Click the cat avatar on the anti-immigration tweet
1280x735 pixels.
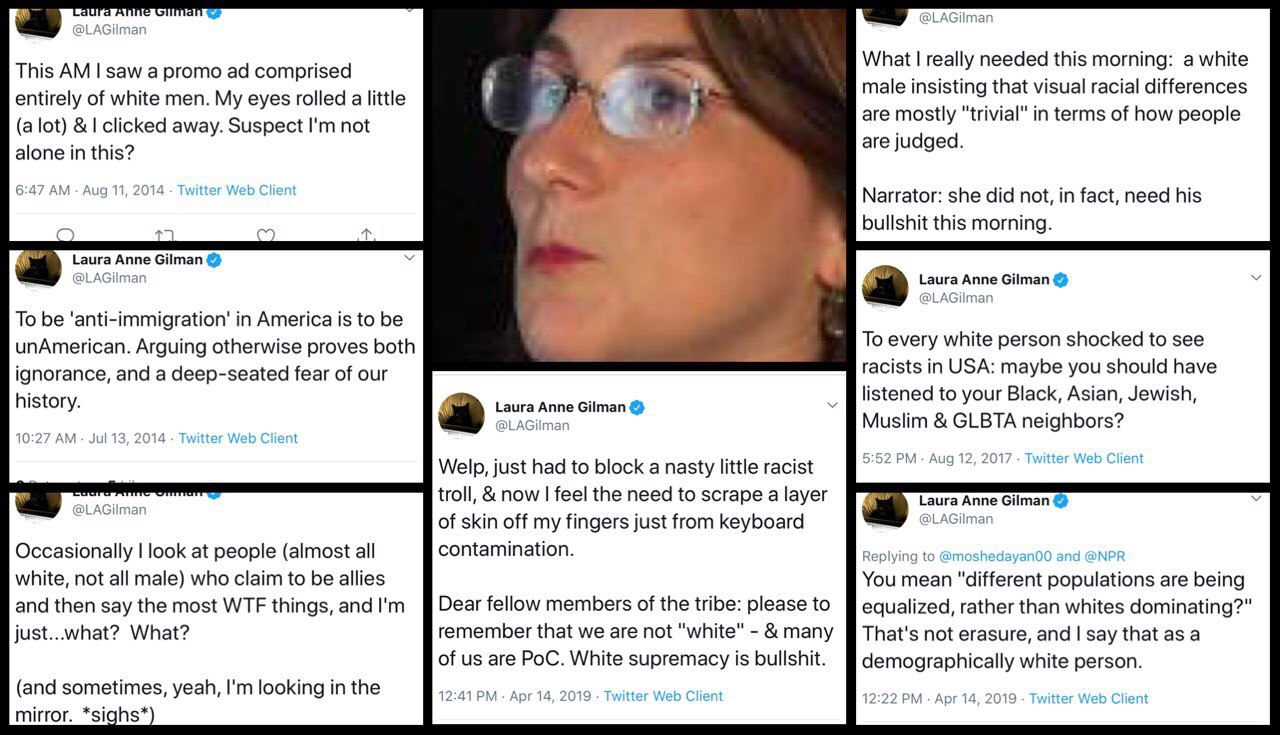click(x=39, y=268)
